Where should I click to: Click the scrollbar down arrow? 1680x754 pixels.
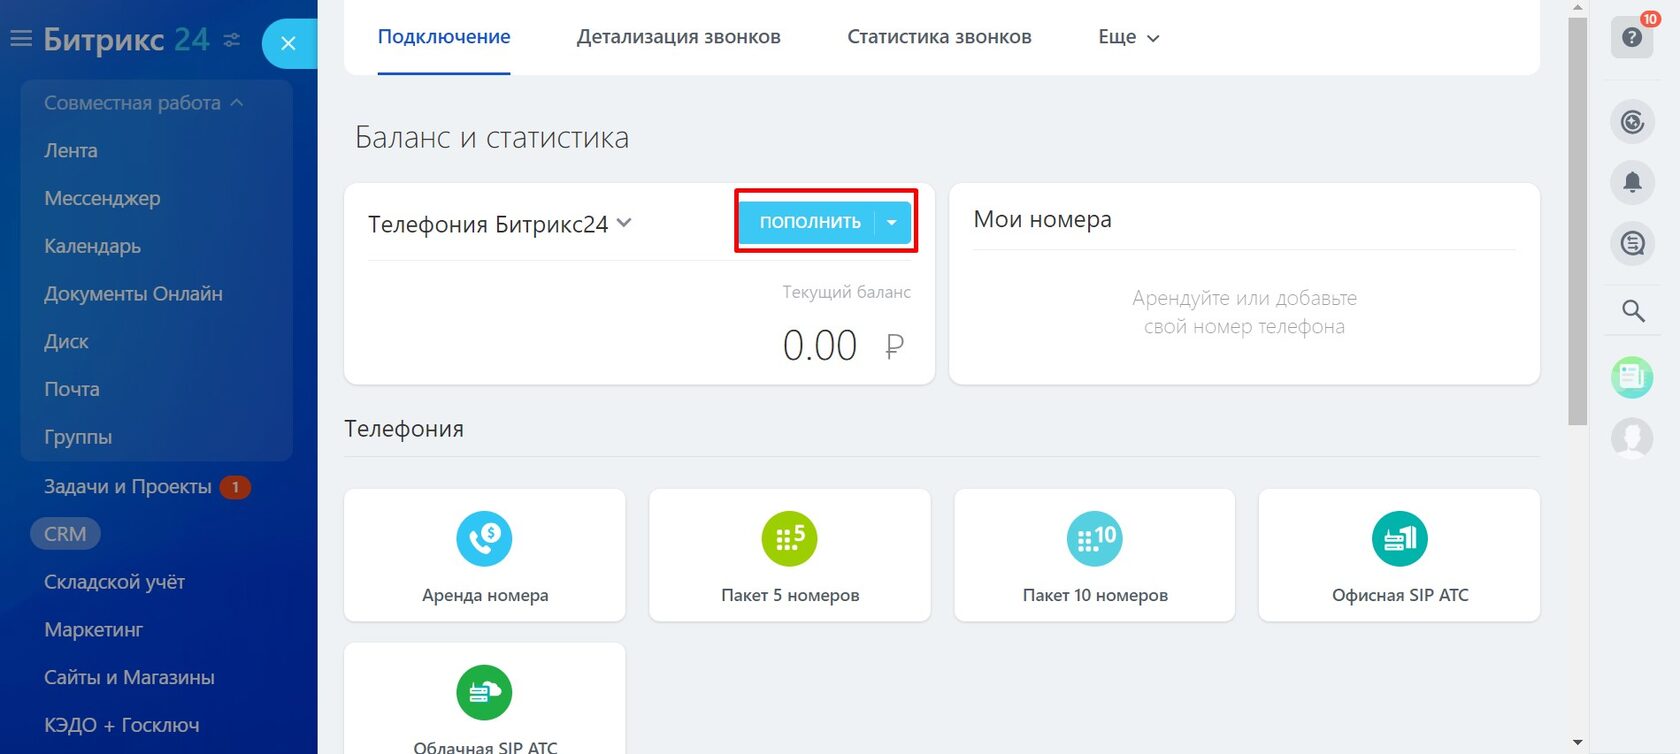point(1578,743)
